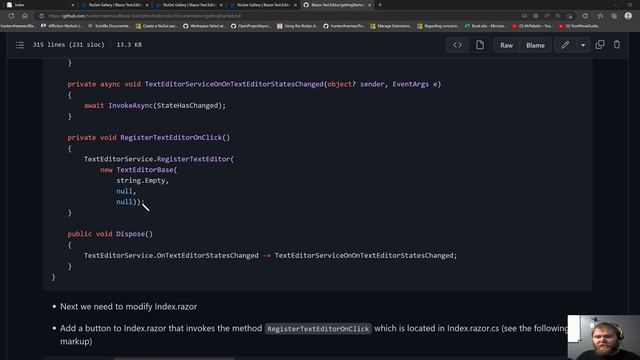The width and height of the screenshot is (640, 360).
Task: Open 'Create a NuGet pac...' bookmark
Action: [x=156, y=26]
